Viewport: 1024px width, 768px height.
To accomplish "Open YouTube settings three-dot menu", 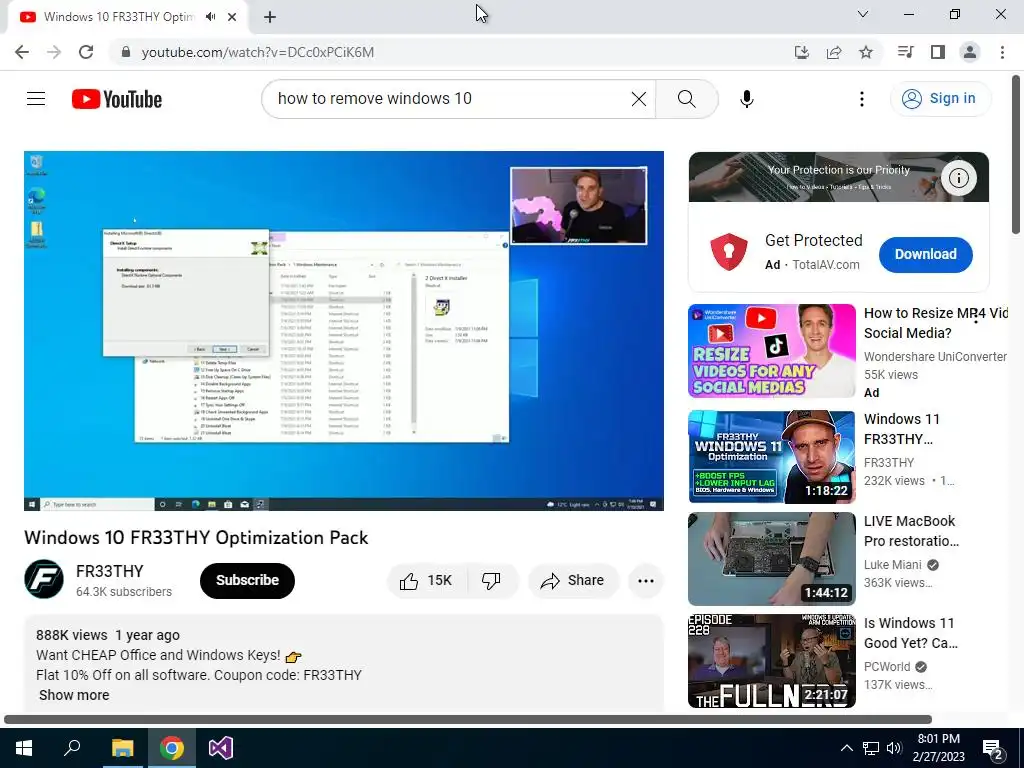I will 862,99.
